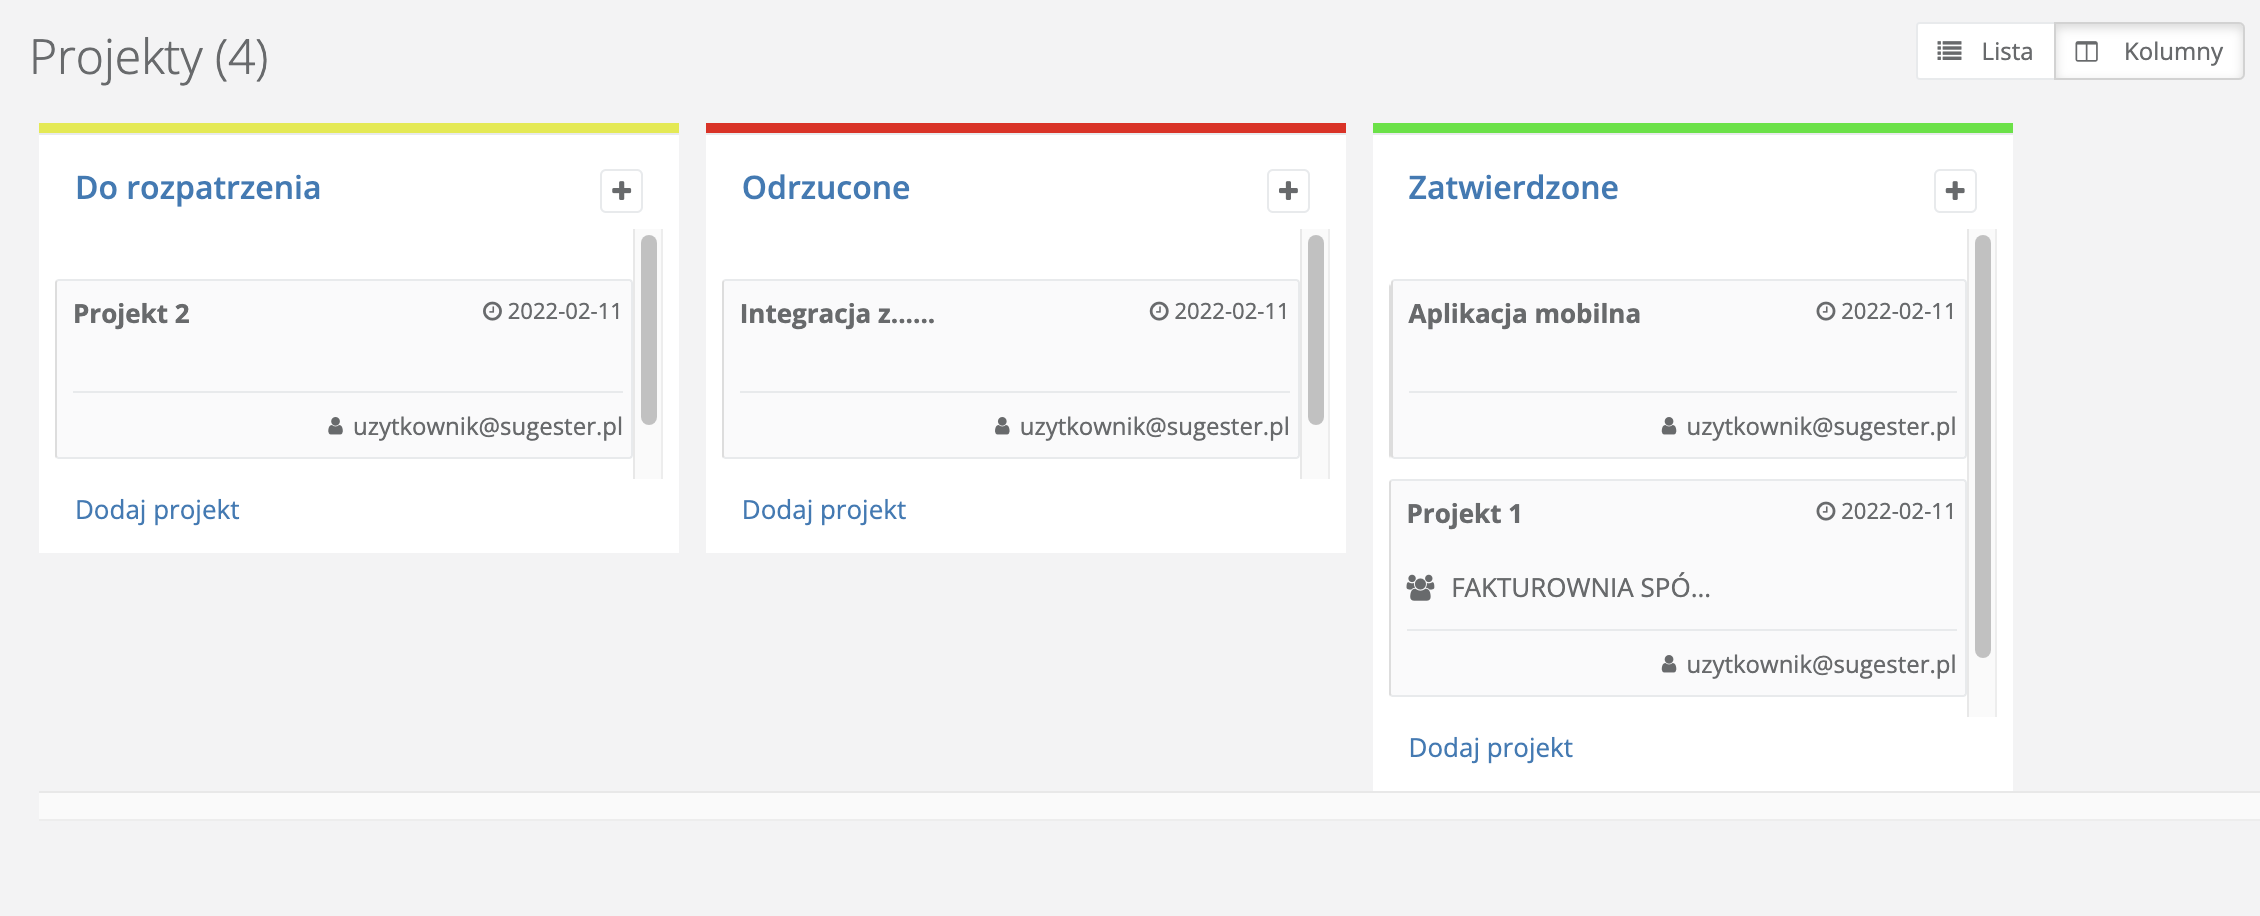Image resolution: width=2260 pixels, height=916 pixels.
Task: Open the Integracja z... project card
Action: click(x=837, y=314)
